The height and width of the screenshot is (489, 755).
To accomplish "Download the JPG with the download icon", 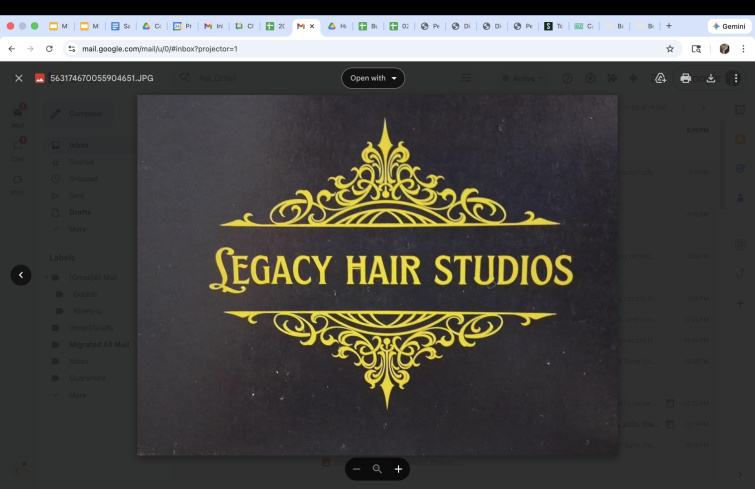I will click(711, 78).
